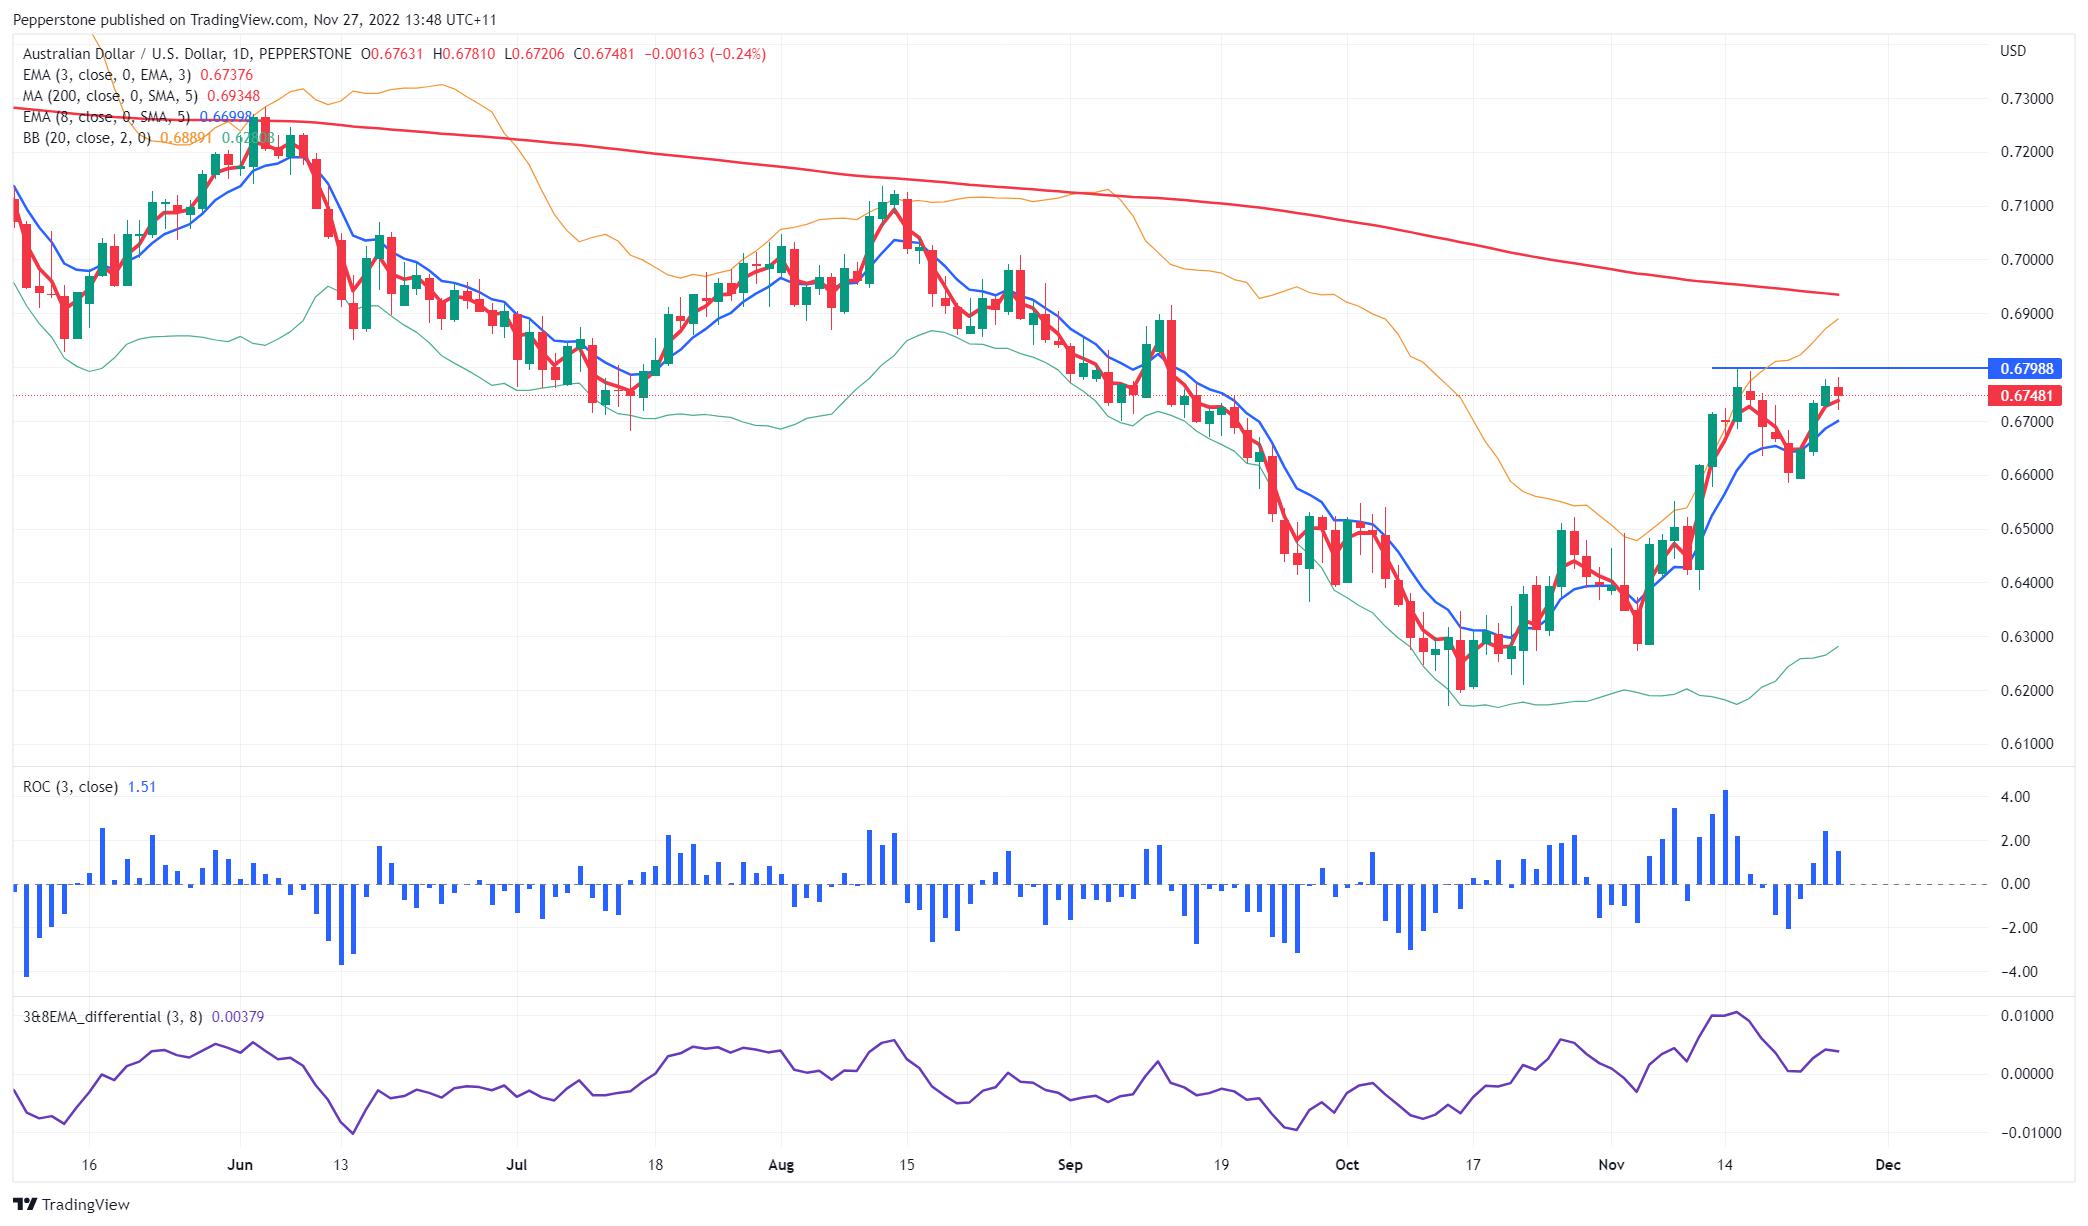Select the Oct label on the time axis
The width and height of the screenshot is (2088, 1226).
coord(1347,1165)
